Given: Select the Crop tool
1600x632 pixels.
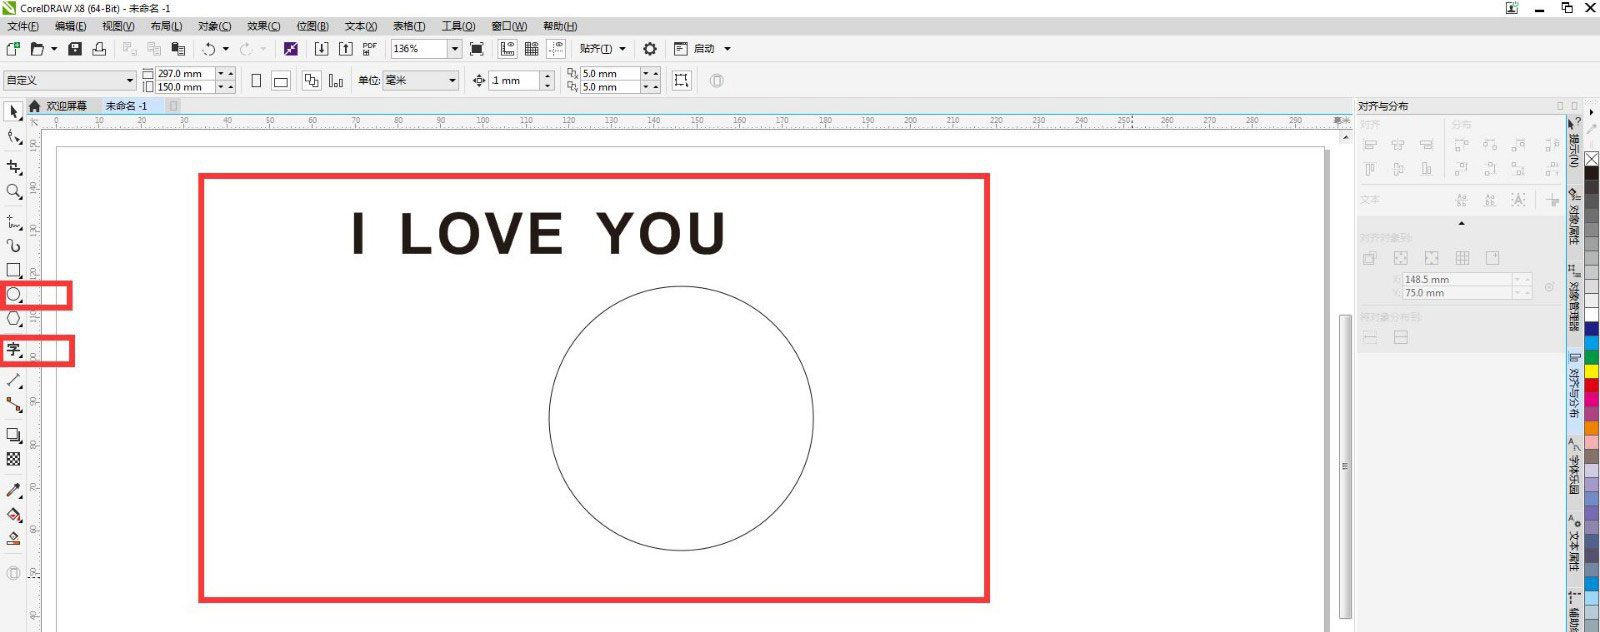Looking at the screenshot, I should (x=14, y=167).
